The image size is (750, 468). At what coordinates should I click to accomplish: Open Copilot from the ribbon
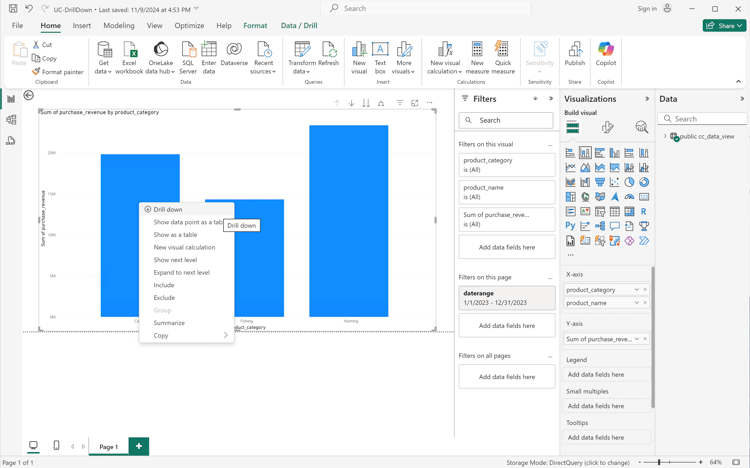pyautogui.click(x=606, y=54)
